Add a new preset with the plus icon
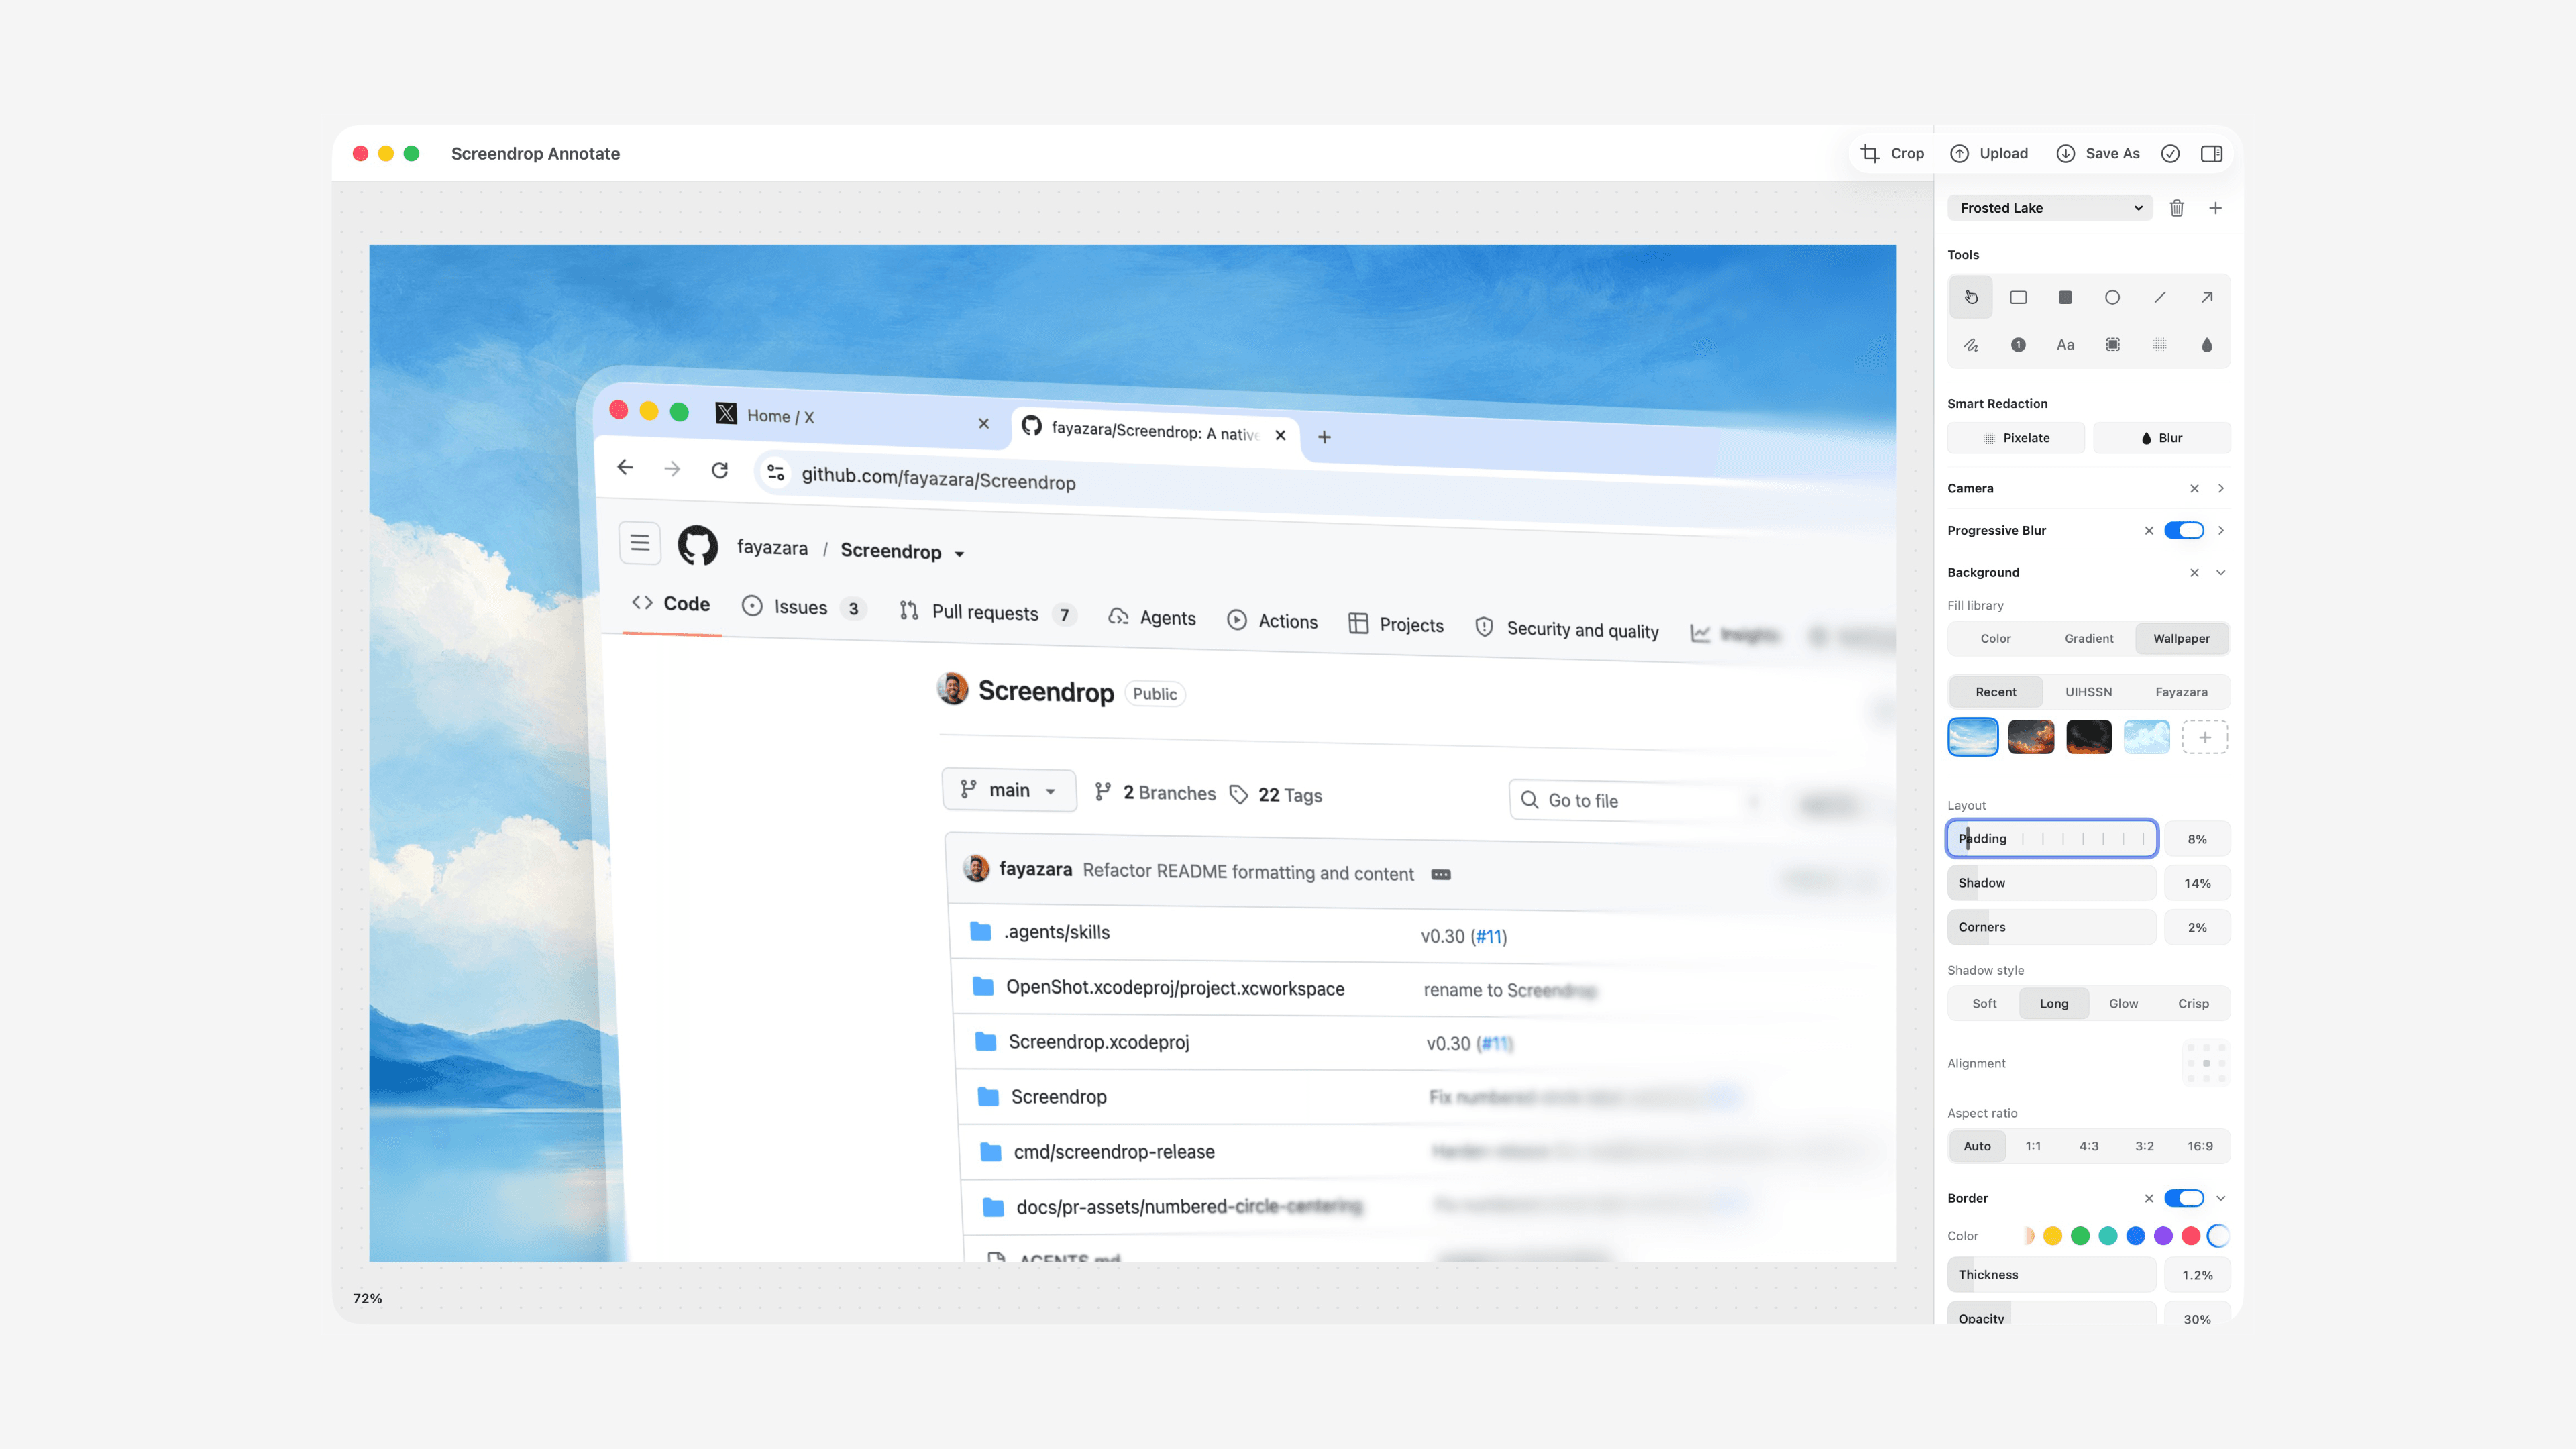 pos(2216,208)
